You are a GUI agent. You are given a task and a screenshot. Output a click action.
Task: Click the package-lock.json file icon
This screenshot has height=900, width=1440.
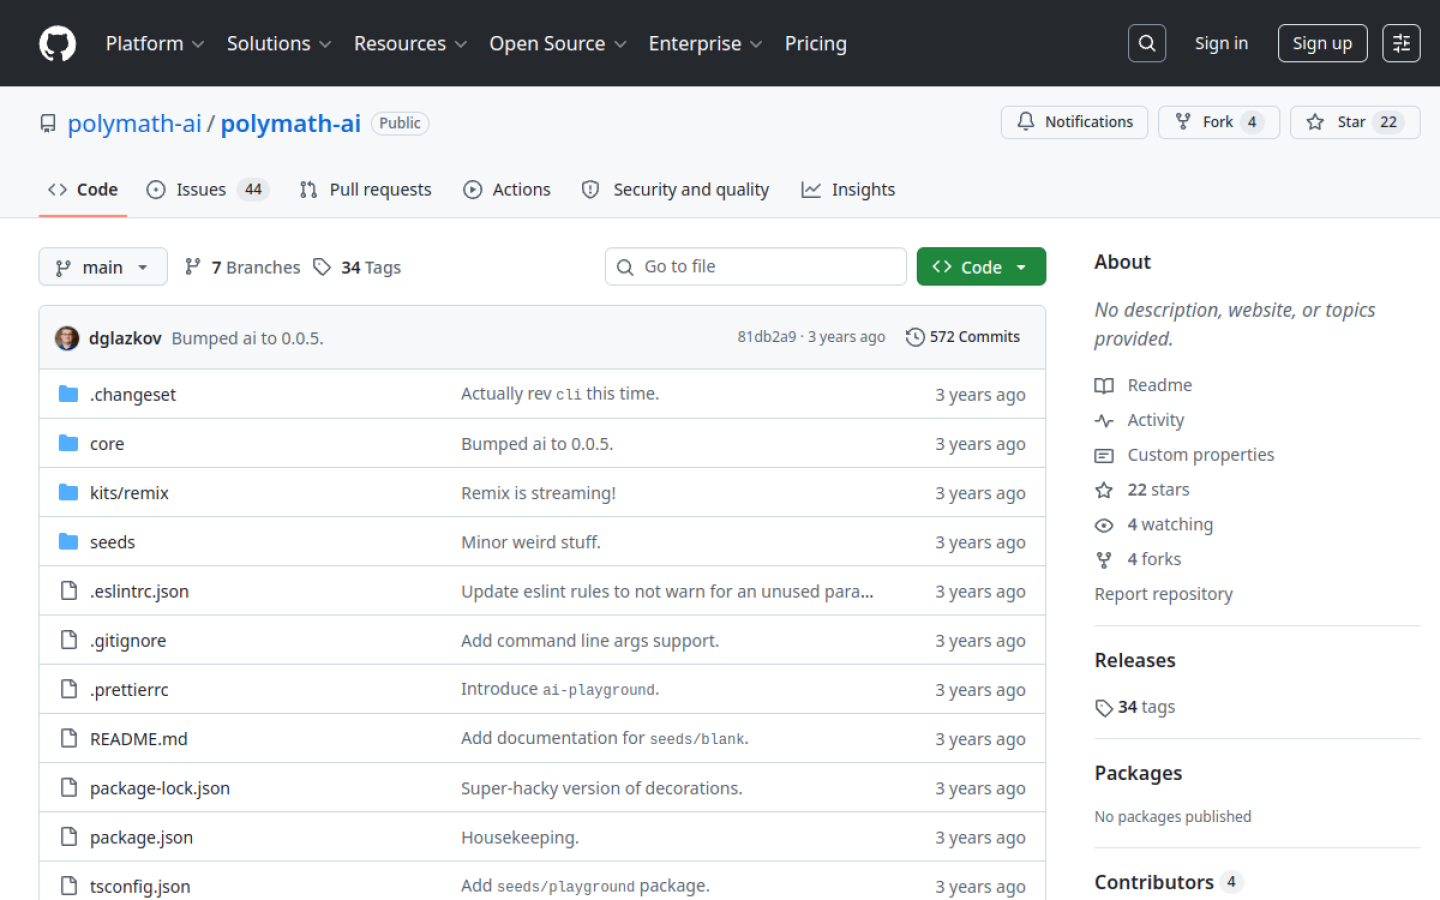coord(68,787)
